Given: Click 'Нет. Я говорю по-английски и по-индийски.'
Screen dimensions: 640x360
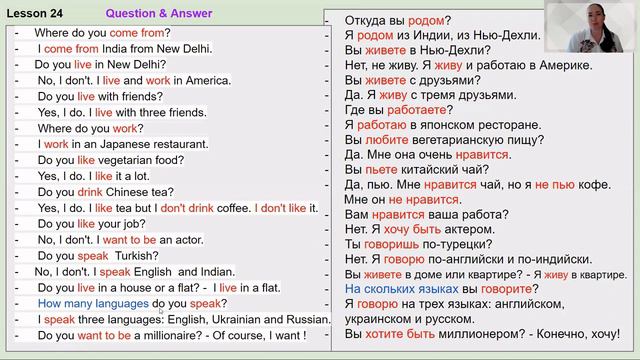Looking at the screenshot, I should coord(468,259).
